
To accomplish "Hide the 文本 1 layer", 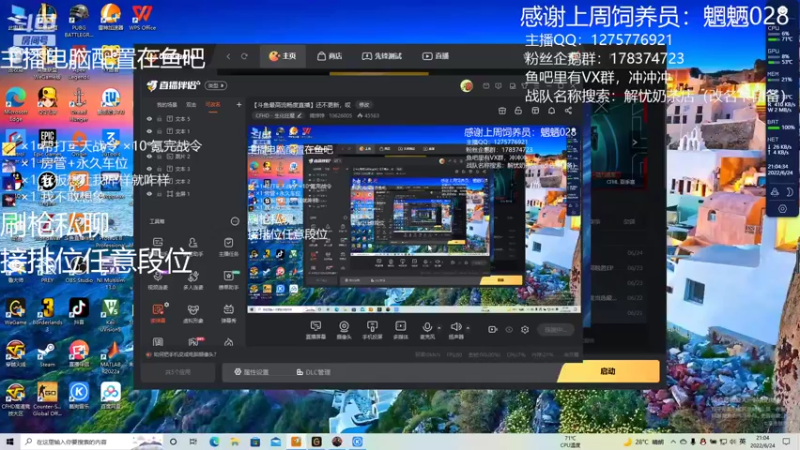I will pyautogui.click(x=149, y=132).
